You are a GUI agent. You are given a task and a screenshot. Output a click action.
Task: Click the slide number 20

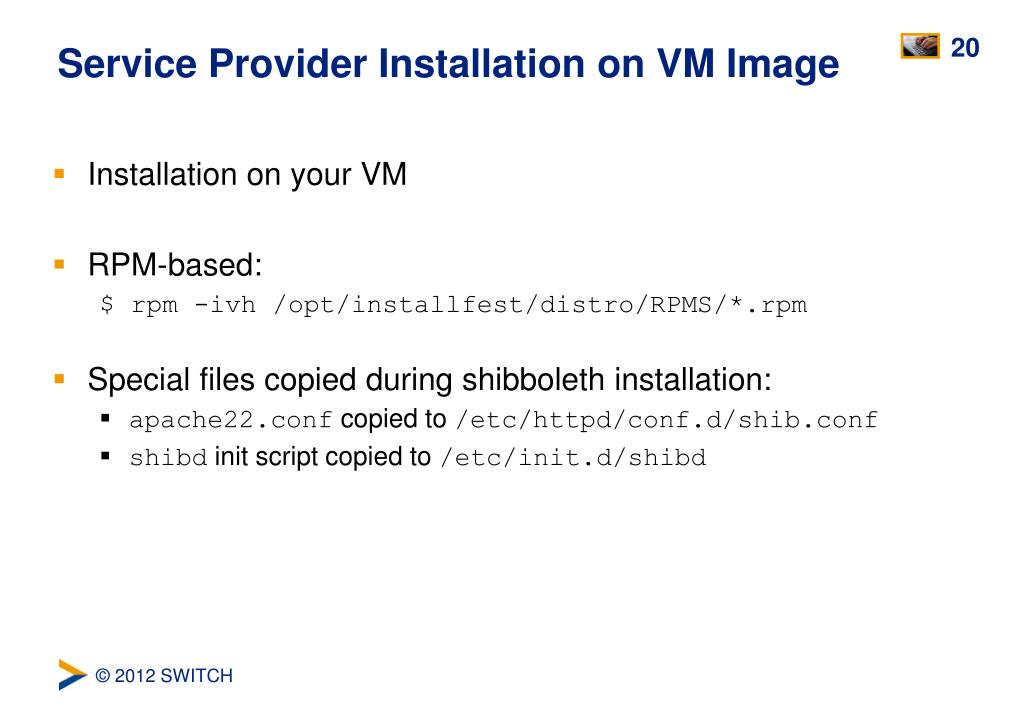coord(965,48)
